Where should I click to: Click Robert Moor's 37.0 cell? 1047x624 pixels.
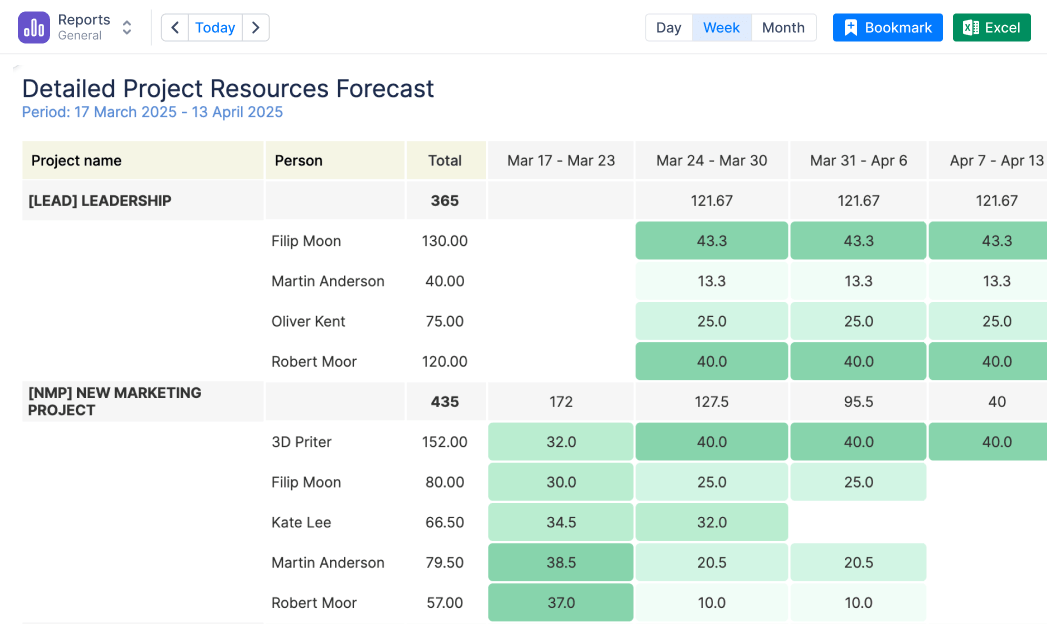(561, 603)
